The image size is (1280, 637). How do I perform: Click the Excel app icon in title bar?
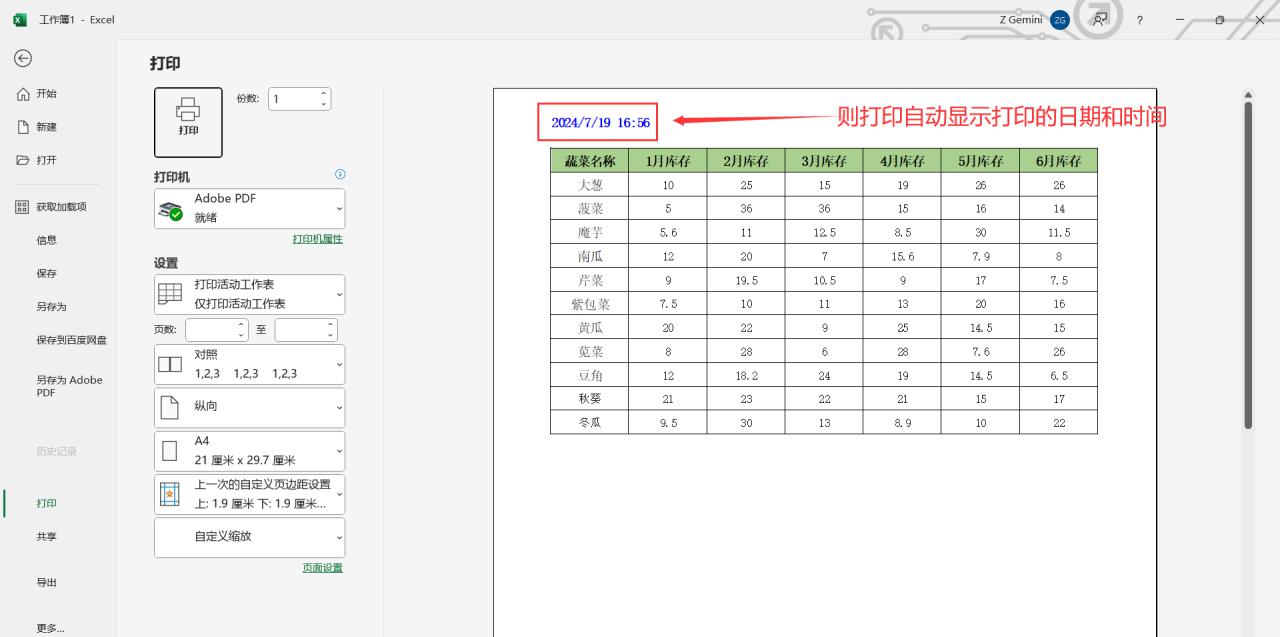point(20,19)
